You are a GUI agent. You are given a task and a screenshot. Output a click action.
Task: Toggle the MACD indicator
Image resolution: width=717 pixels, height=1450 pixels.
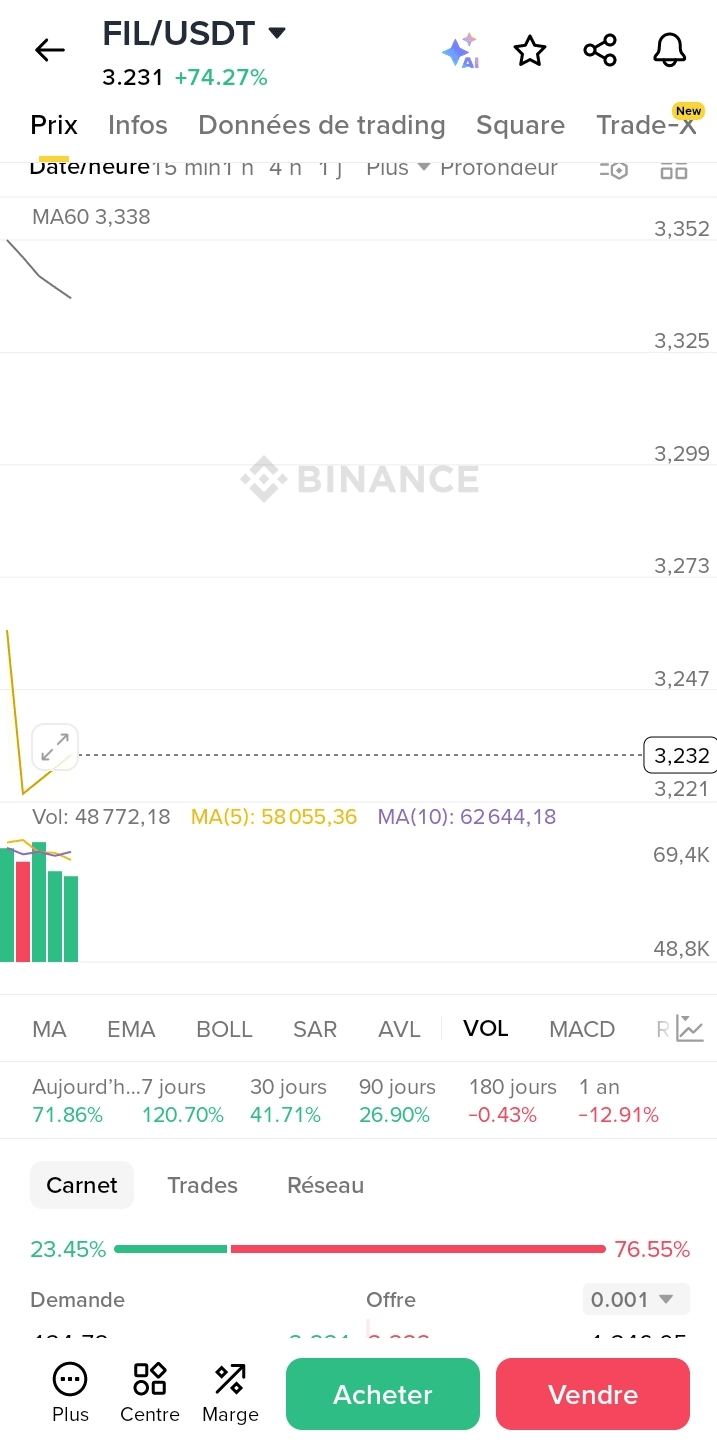pyautogui.click(x=582, y=1029)
